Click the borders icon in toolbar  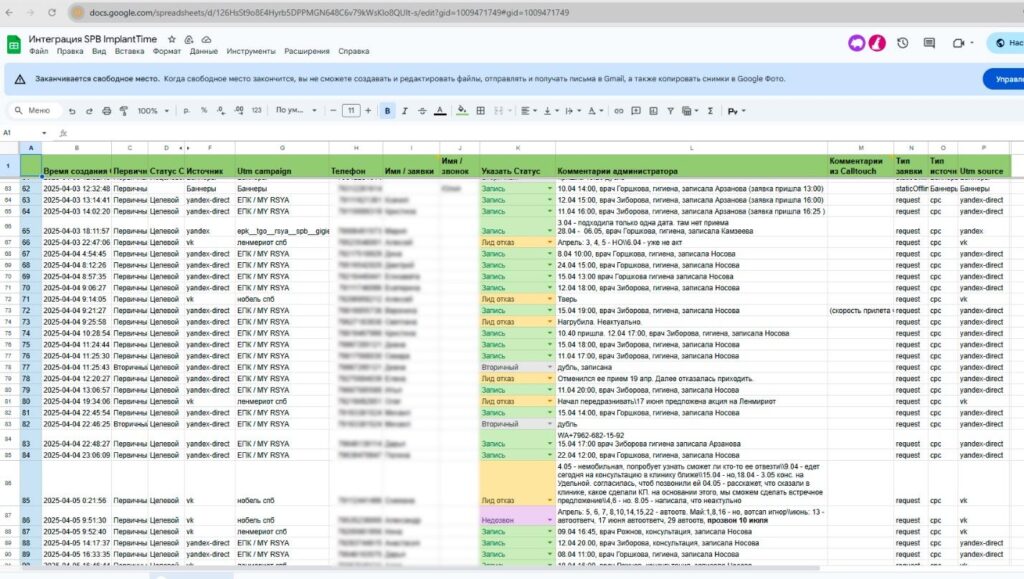tap(480, 111)
